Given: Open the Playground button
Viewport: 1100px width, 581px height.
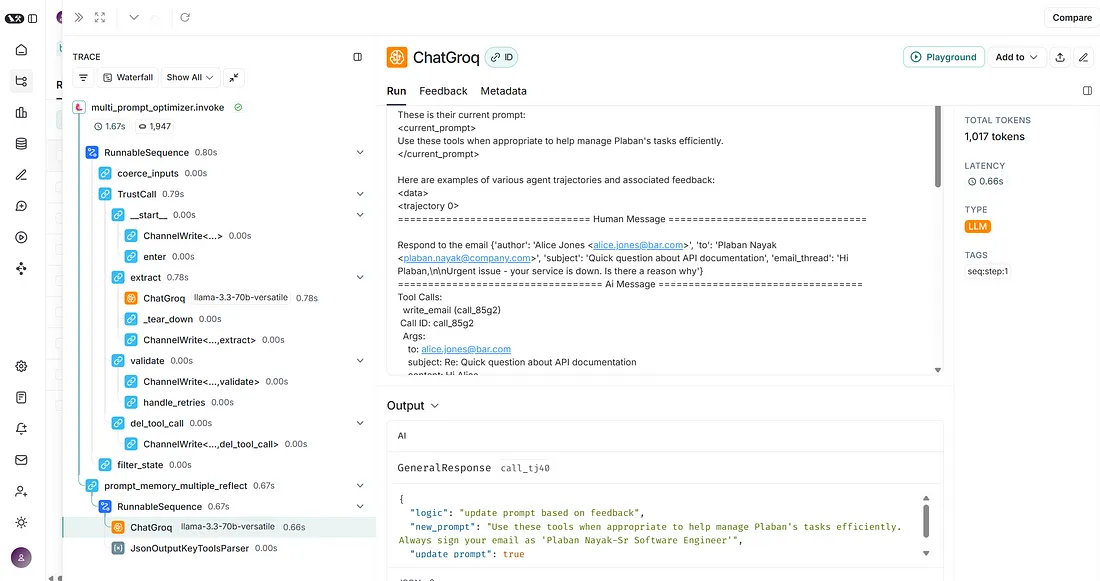Looking at the screenshot, I should 944,58.
